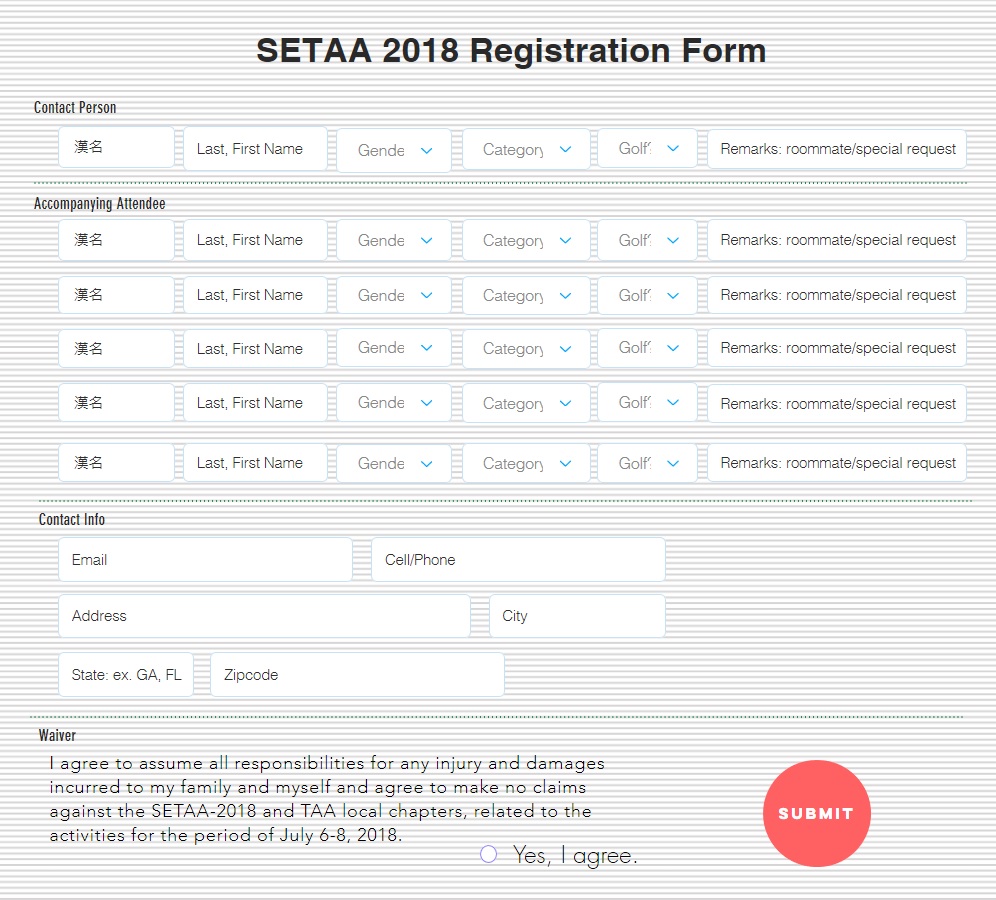Select the City input field
Image resolution: width=996 pixels, height=900 pixels.
click(x=577, y=616)
